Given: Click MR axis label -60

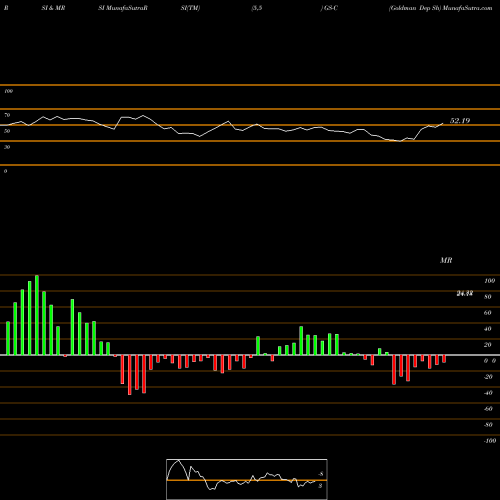Looking at the screenshot, I should click(488, 409).
